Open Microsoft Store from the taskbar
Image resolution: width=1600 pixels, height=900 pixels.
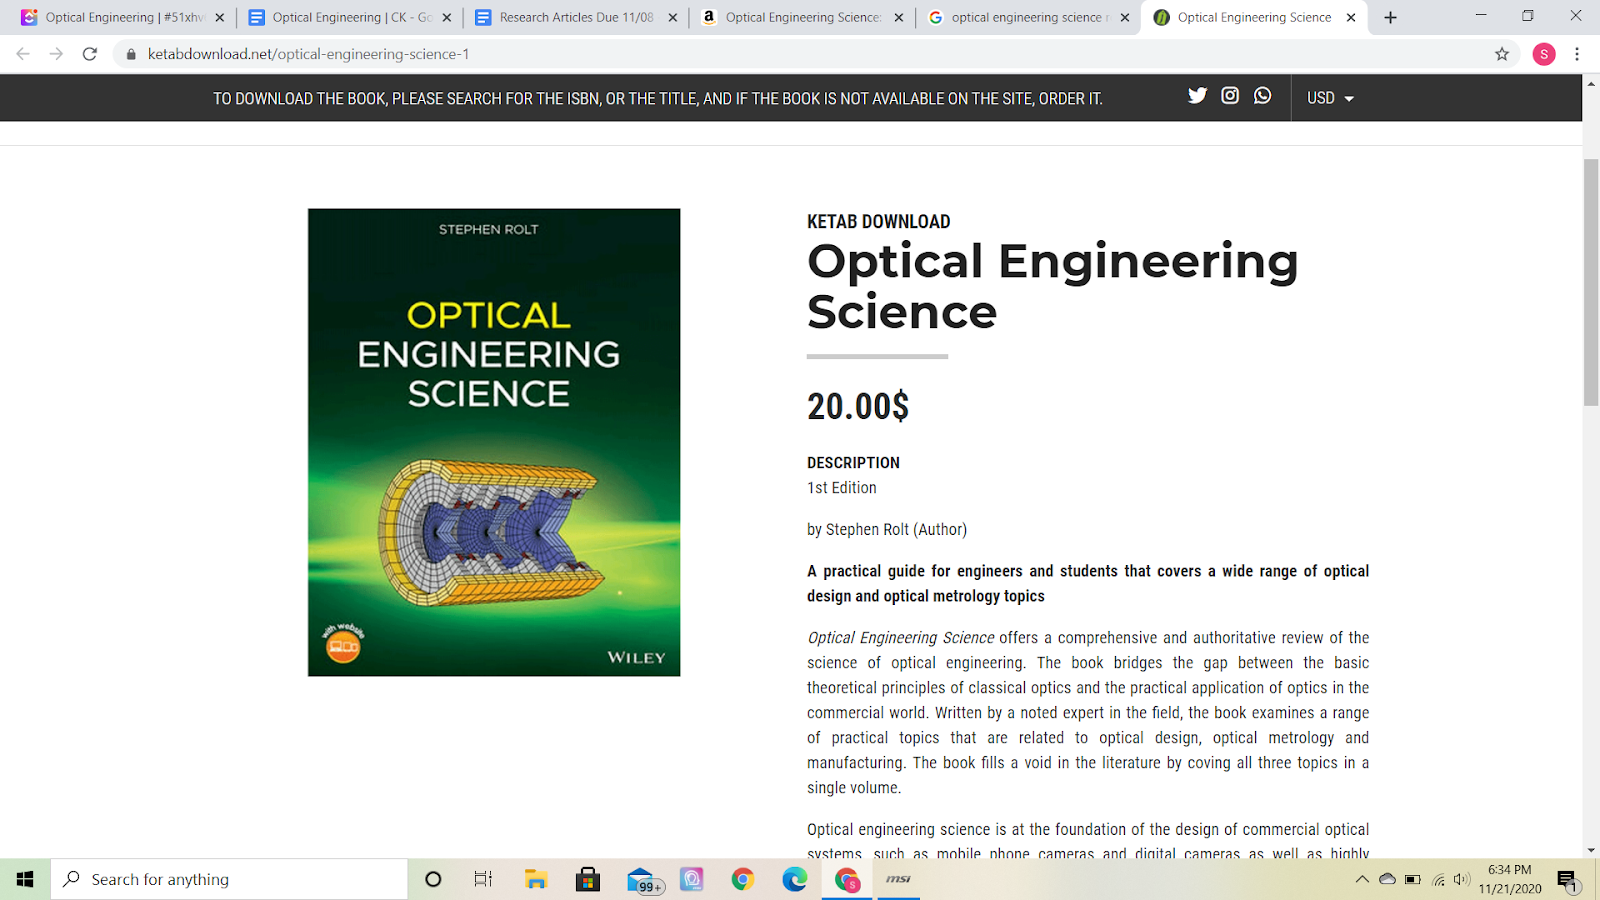588,879
